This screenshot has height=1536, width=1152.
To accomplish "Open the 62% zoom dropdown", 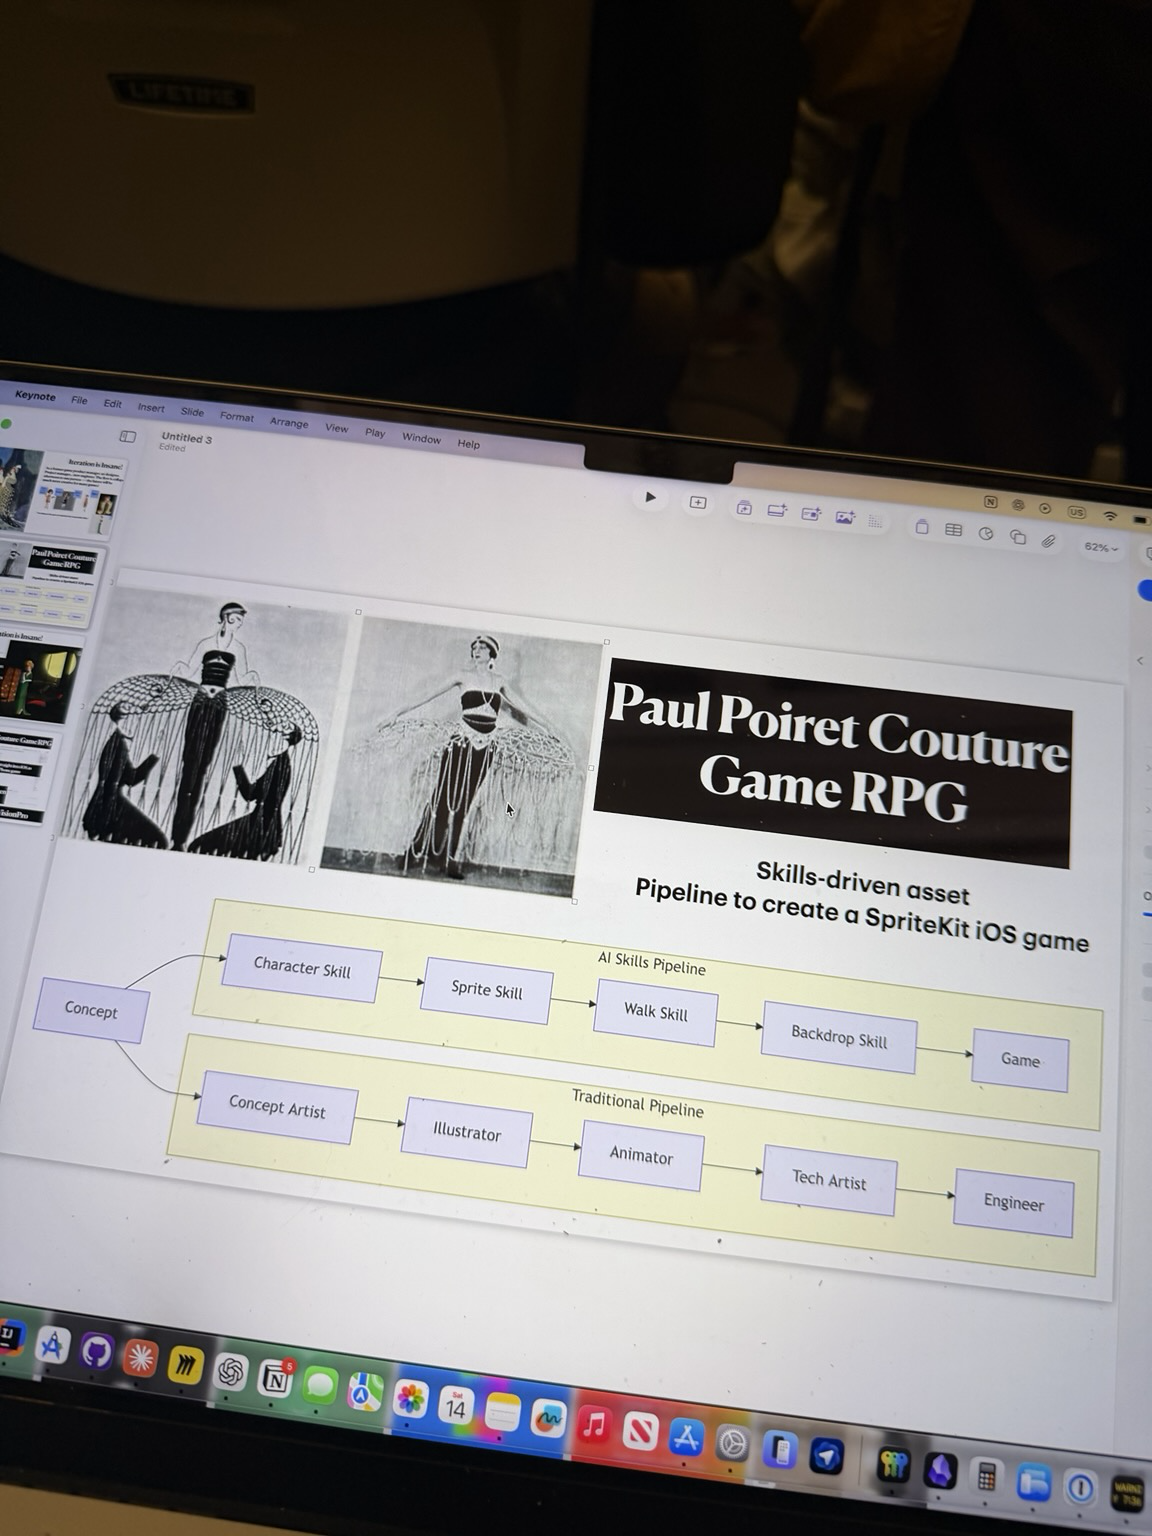I will (1100, 548).
